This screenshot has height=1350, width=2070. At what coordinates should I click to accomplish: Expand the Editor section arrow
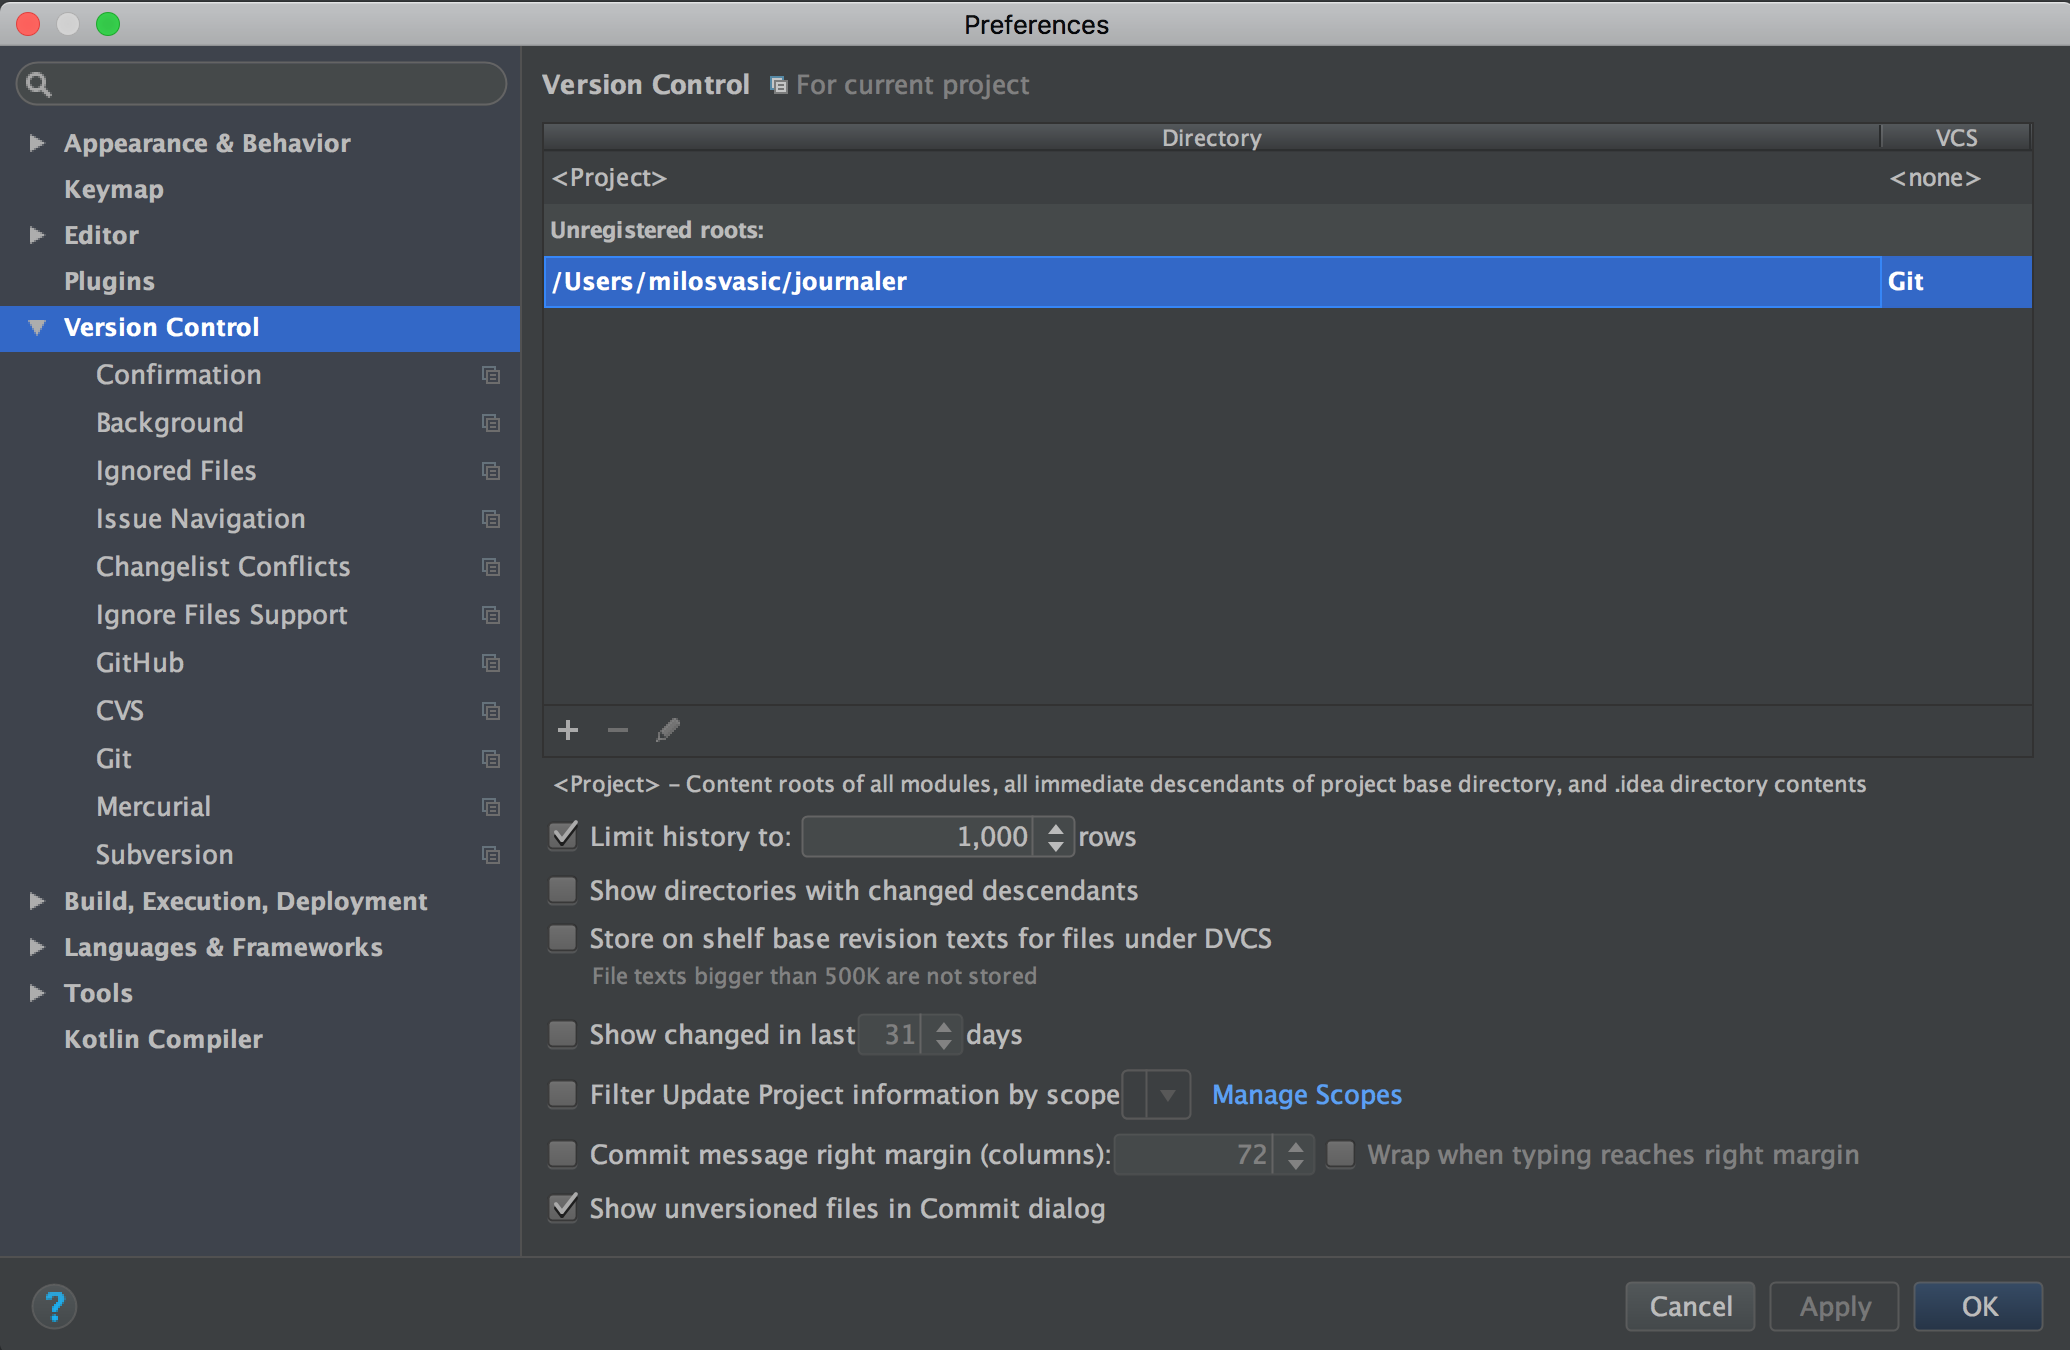[x=37, y=235]
